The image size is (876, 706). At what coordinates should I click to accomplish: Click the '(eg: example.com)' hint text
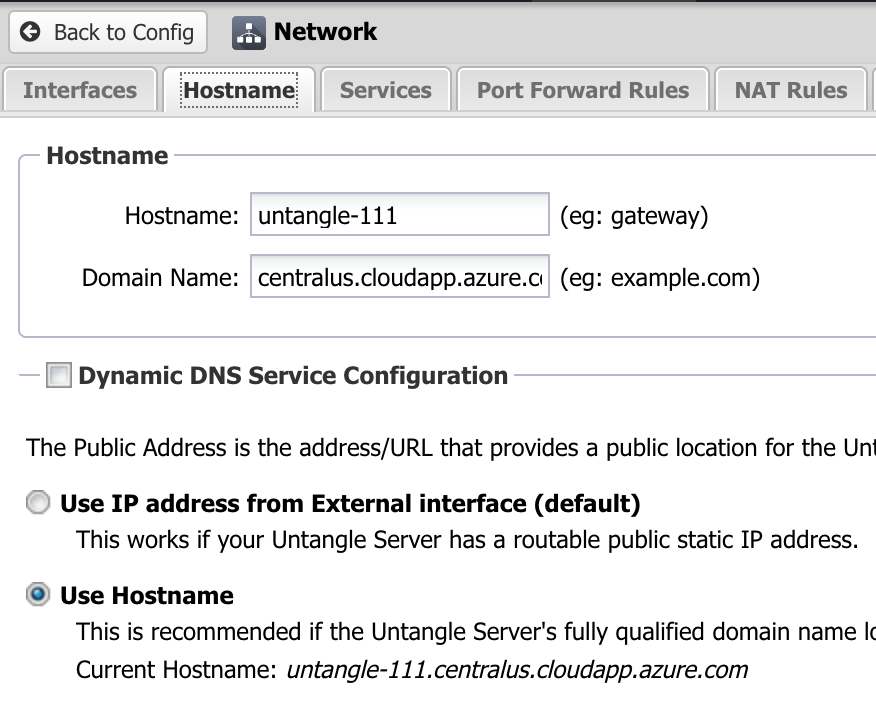[660, 278]
